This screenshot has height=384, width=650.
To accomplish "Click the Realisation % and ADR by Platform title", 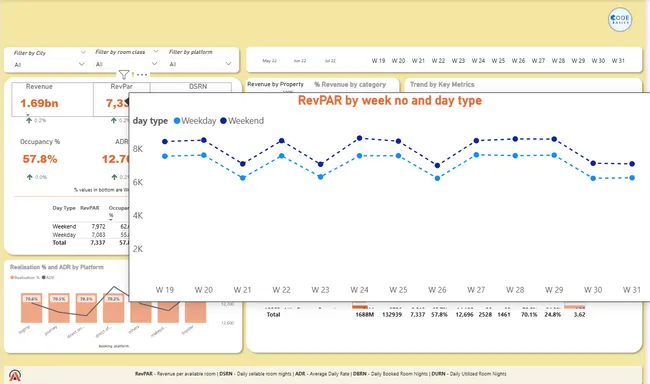I will click(57, 267).
